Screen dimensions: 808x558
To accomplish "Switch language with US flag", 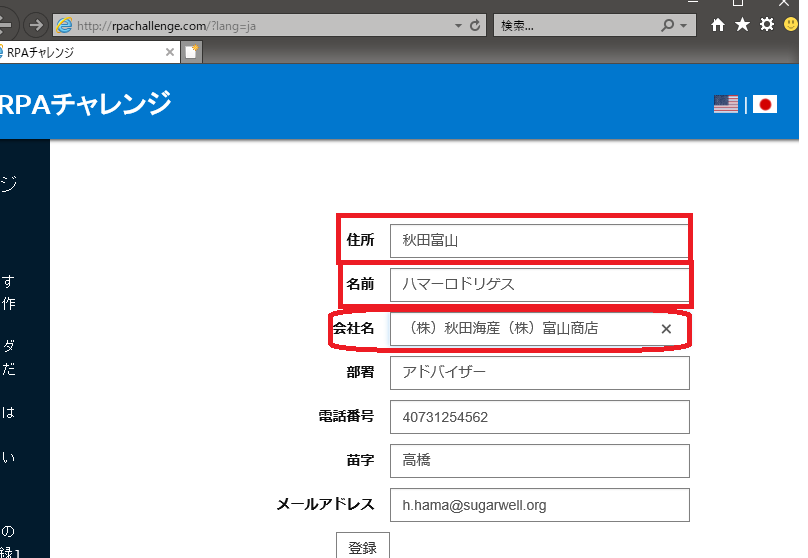I will 726,104.
